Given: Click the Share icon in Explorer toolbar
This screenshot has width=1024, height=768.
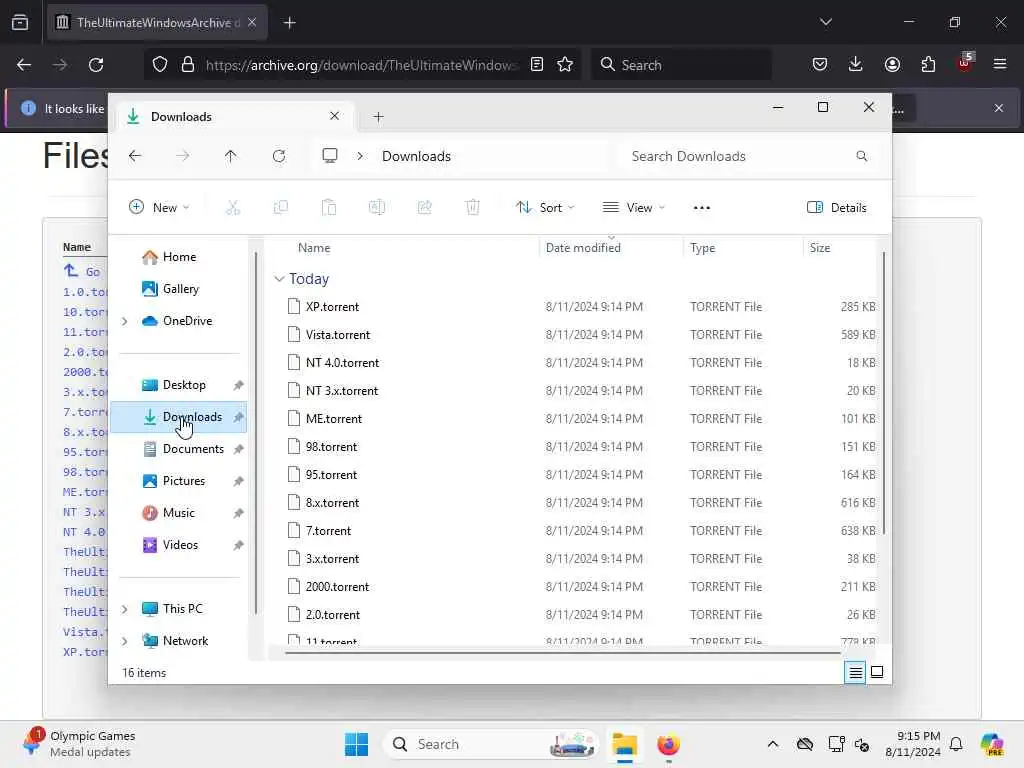Looking at the screenshot, I should [424, 208].
